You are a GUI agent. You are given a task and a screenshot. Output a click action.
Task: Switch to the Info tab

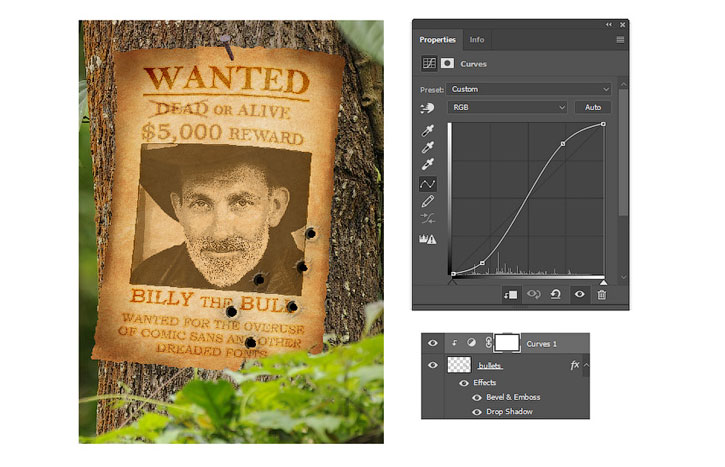point(477,40)
